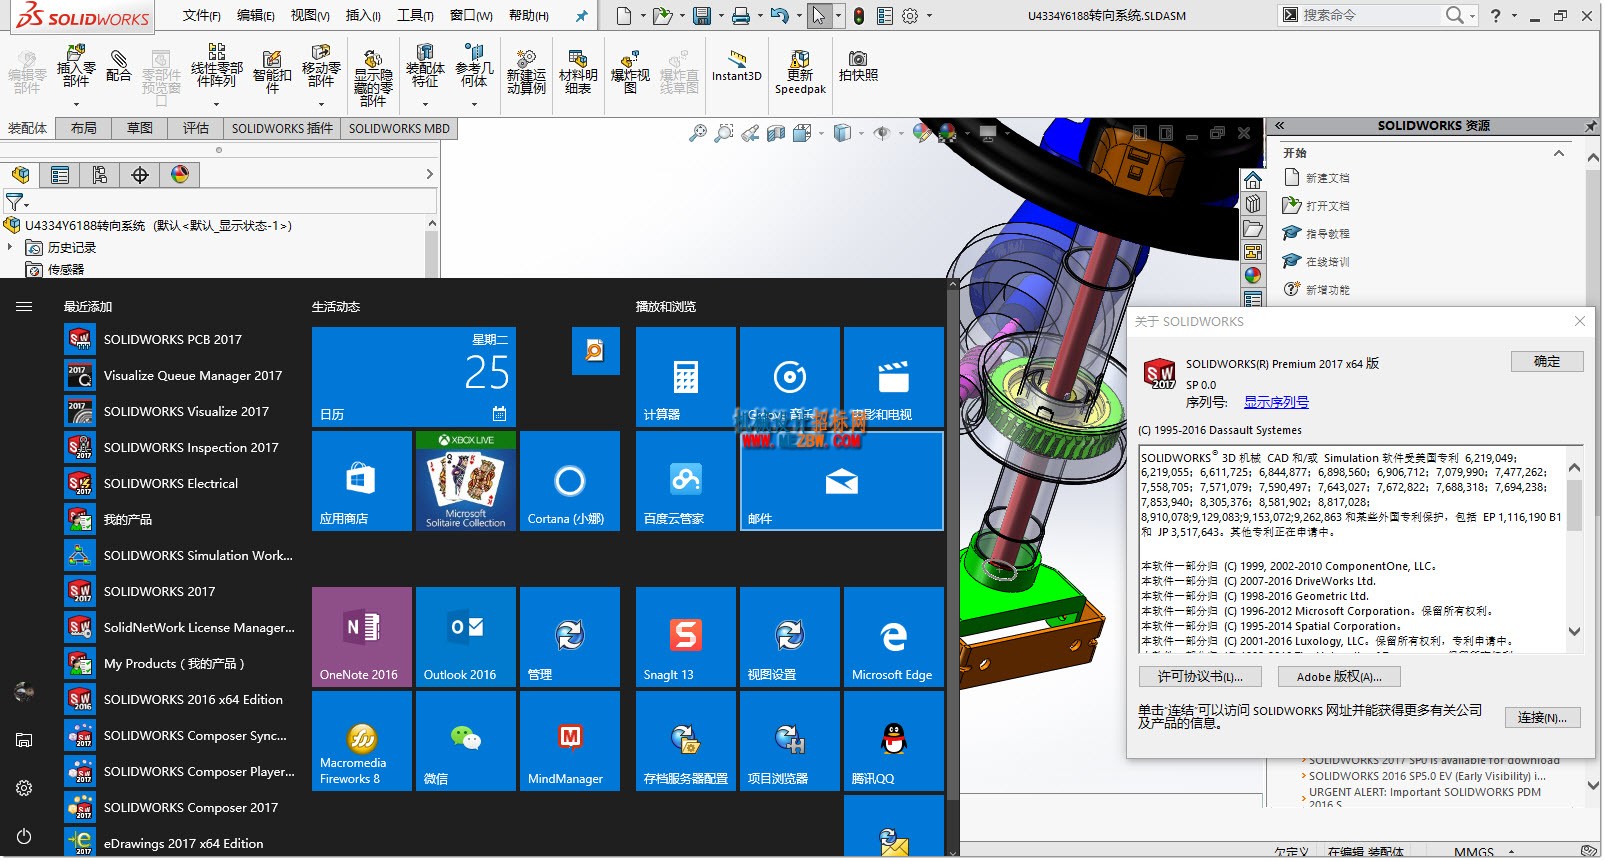1605x861 pixels.
Task: Open the dropdown arrow under 参考几何体
Action: coord(474,104)
